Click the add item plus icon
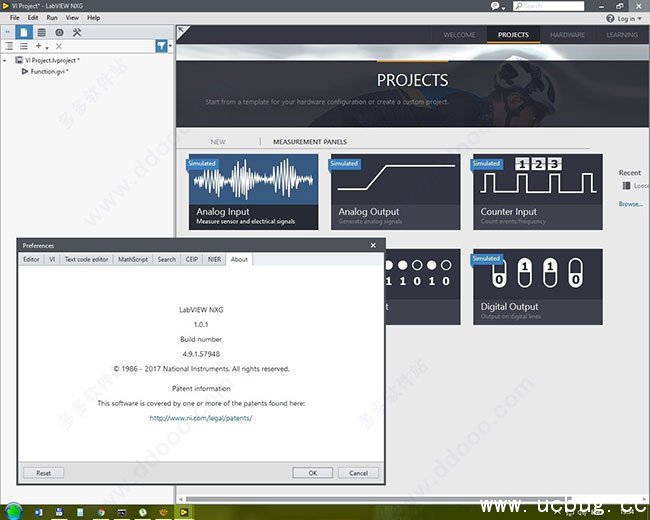650x520 pixels. click(39, 46)
